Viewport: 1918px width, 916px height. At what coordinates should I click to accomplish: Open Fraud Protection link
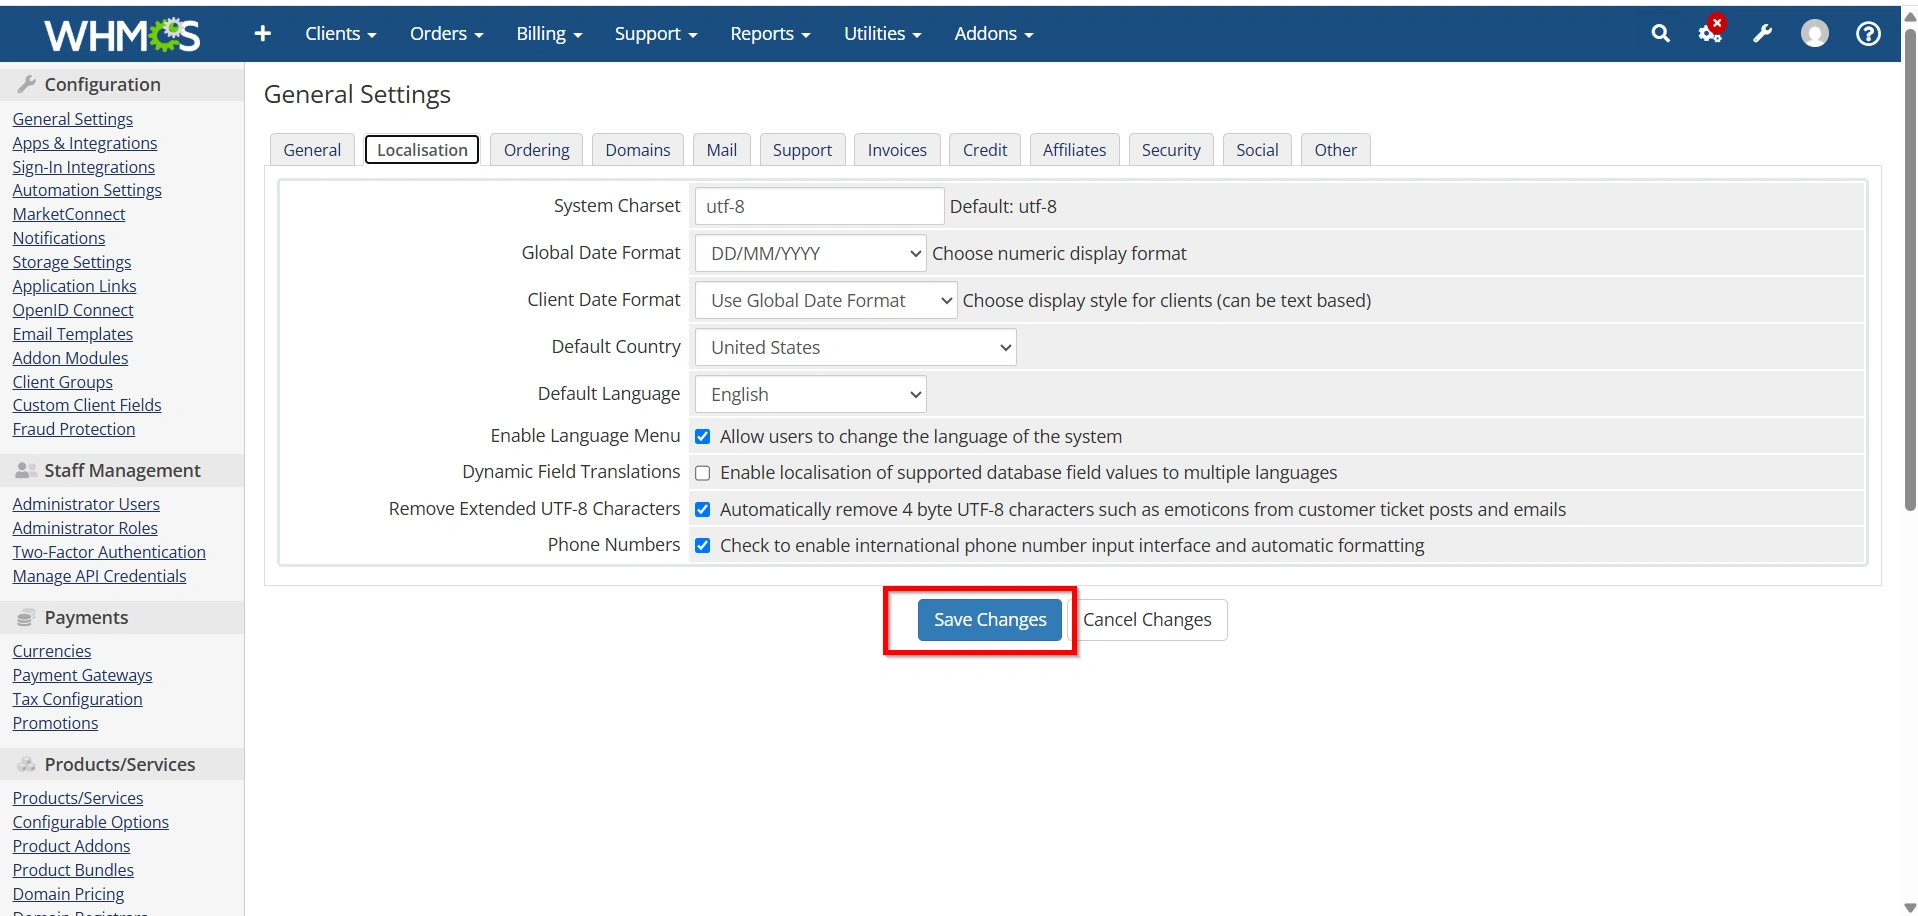pyautogui.click(x=74, y=429)
